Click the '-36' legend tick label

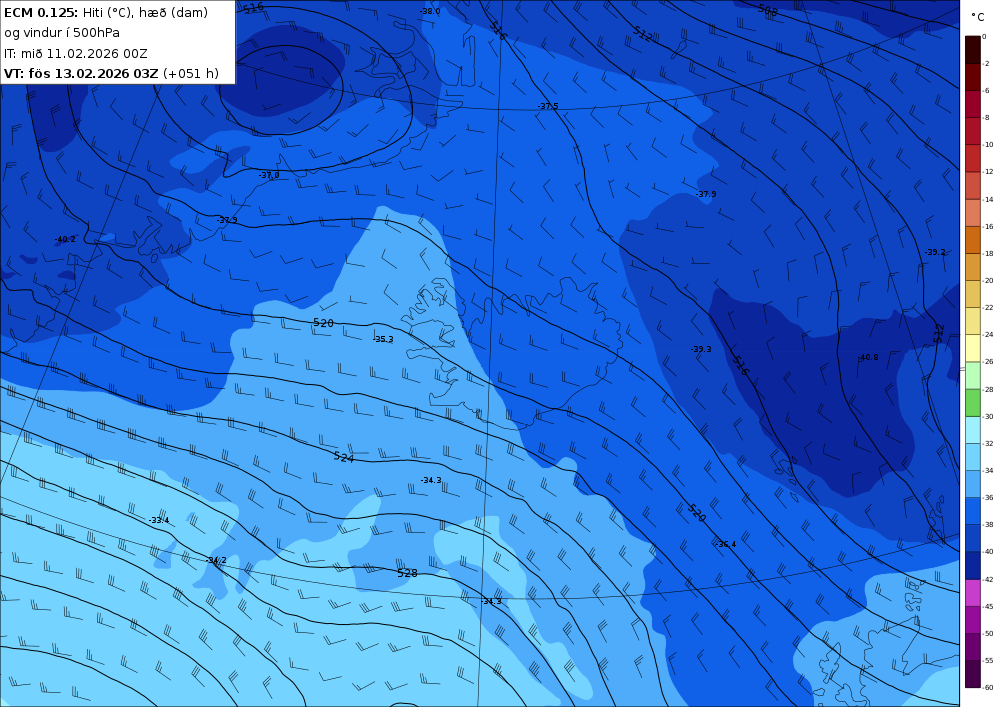pos(989,498)
